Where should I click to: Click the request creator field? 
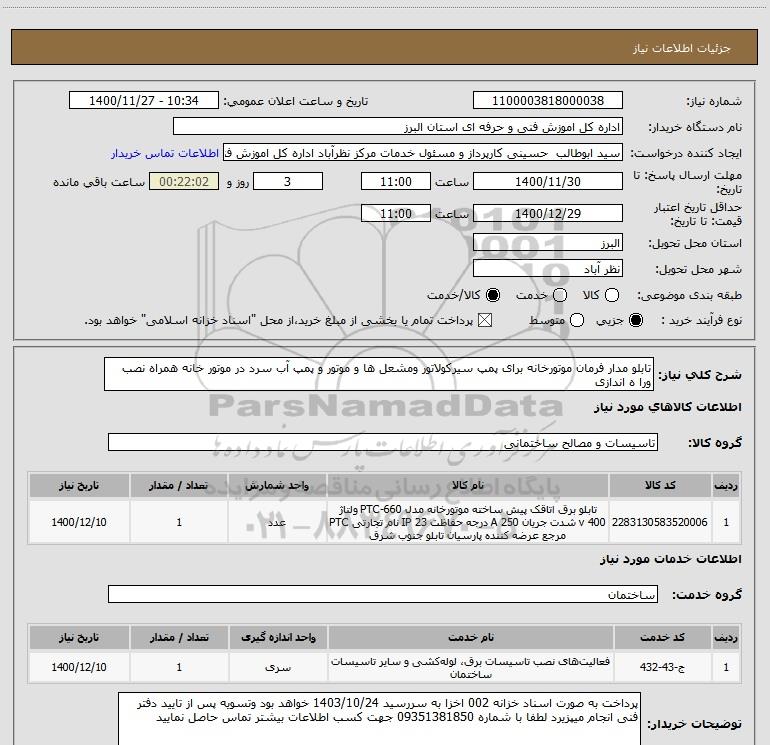(x=423, y=152)
